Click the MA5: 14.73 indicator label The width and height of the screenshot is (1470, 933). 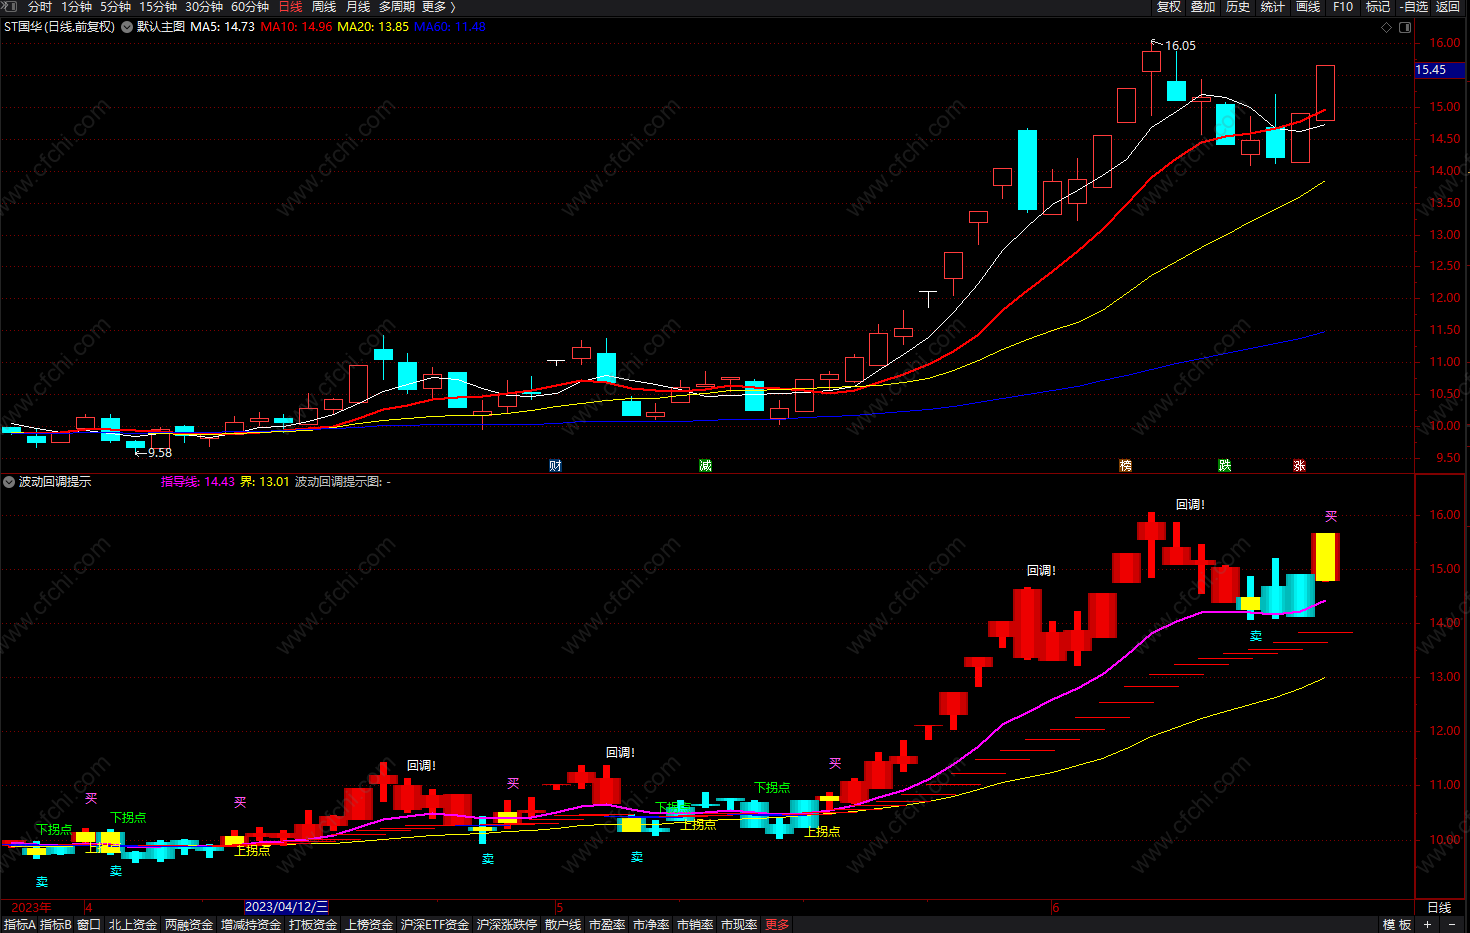(x=223, y=27)
